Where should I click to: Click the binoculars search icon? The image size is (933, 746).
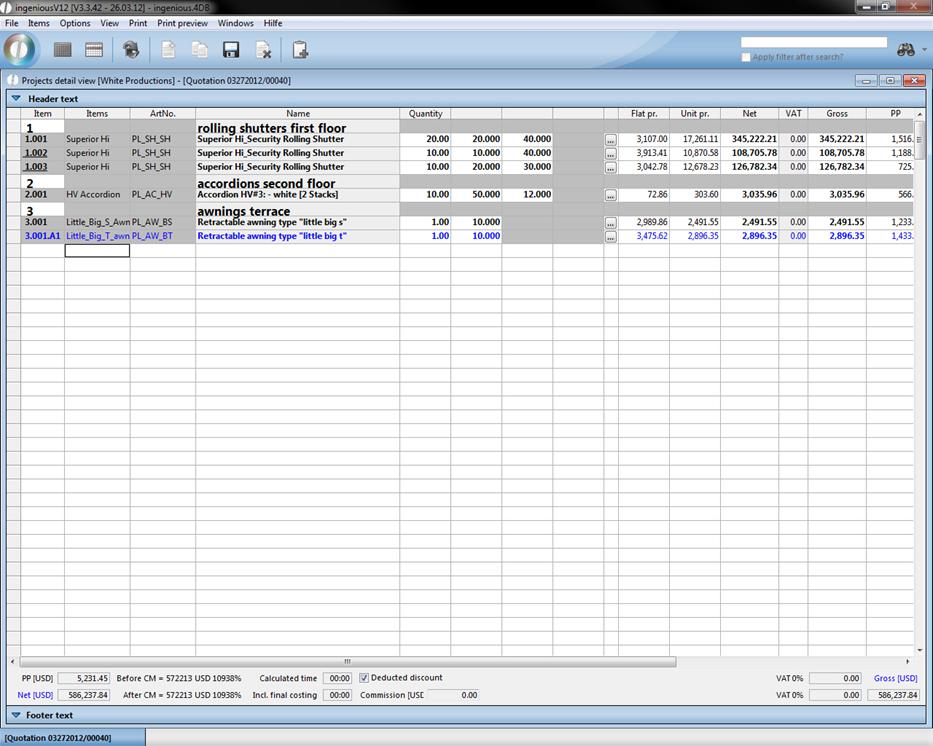pos(906,49)
